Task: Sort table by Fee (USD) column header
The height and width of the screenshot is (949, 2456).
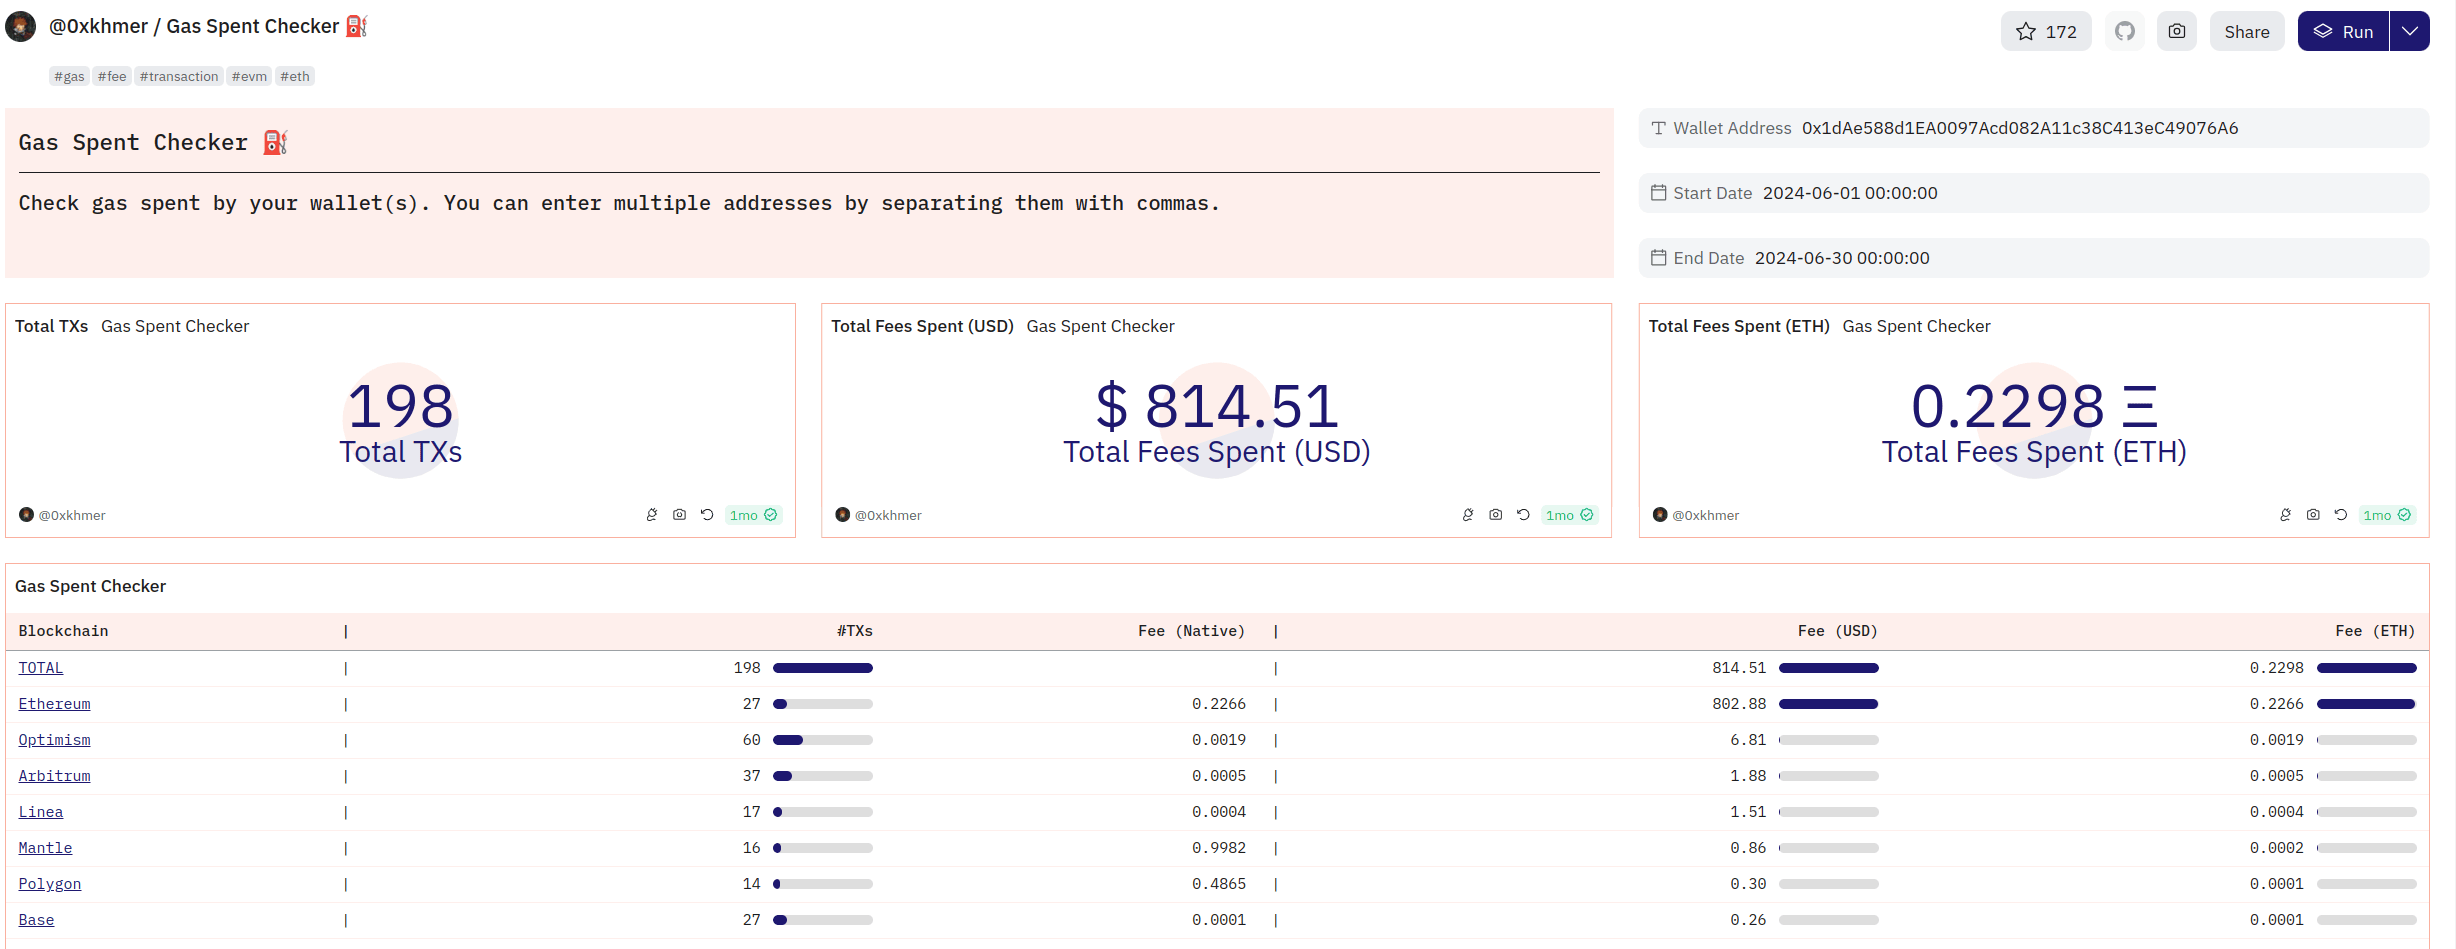Action: tap(1837, 631)
